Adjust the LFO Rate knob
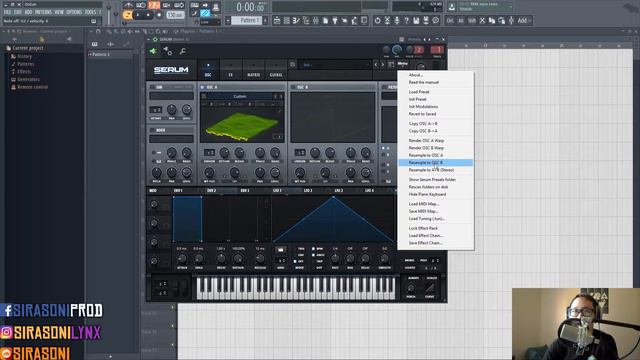 335,258
